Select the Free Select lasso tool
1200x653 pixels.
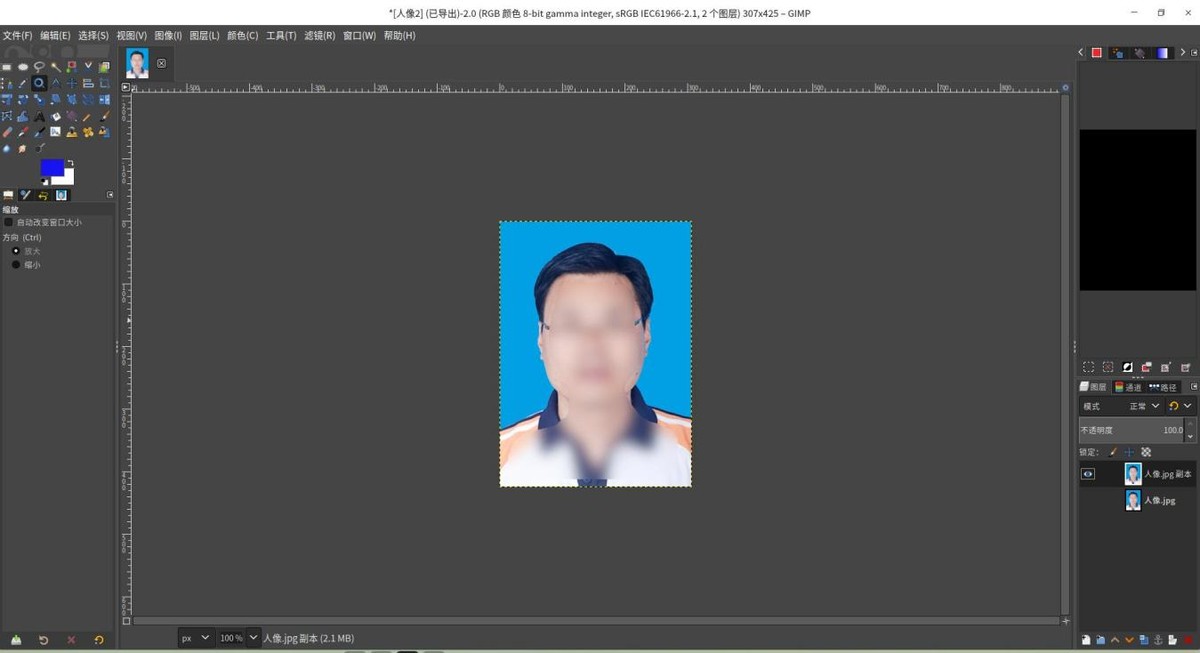coord(39,65)
